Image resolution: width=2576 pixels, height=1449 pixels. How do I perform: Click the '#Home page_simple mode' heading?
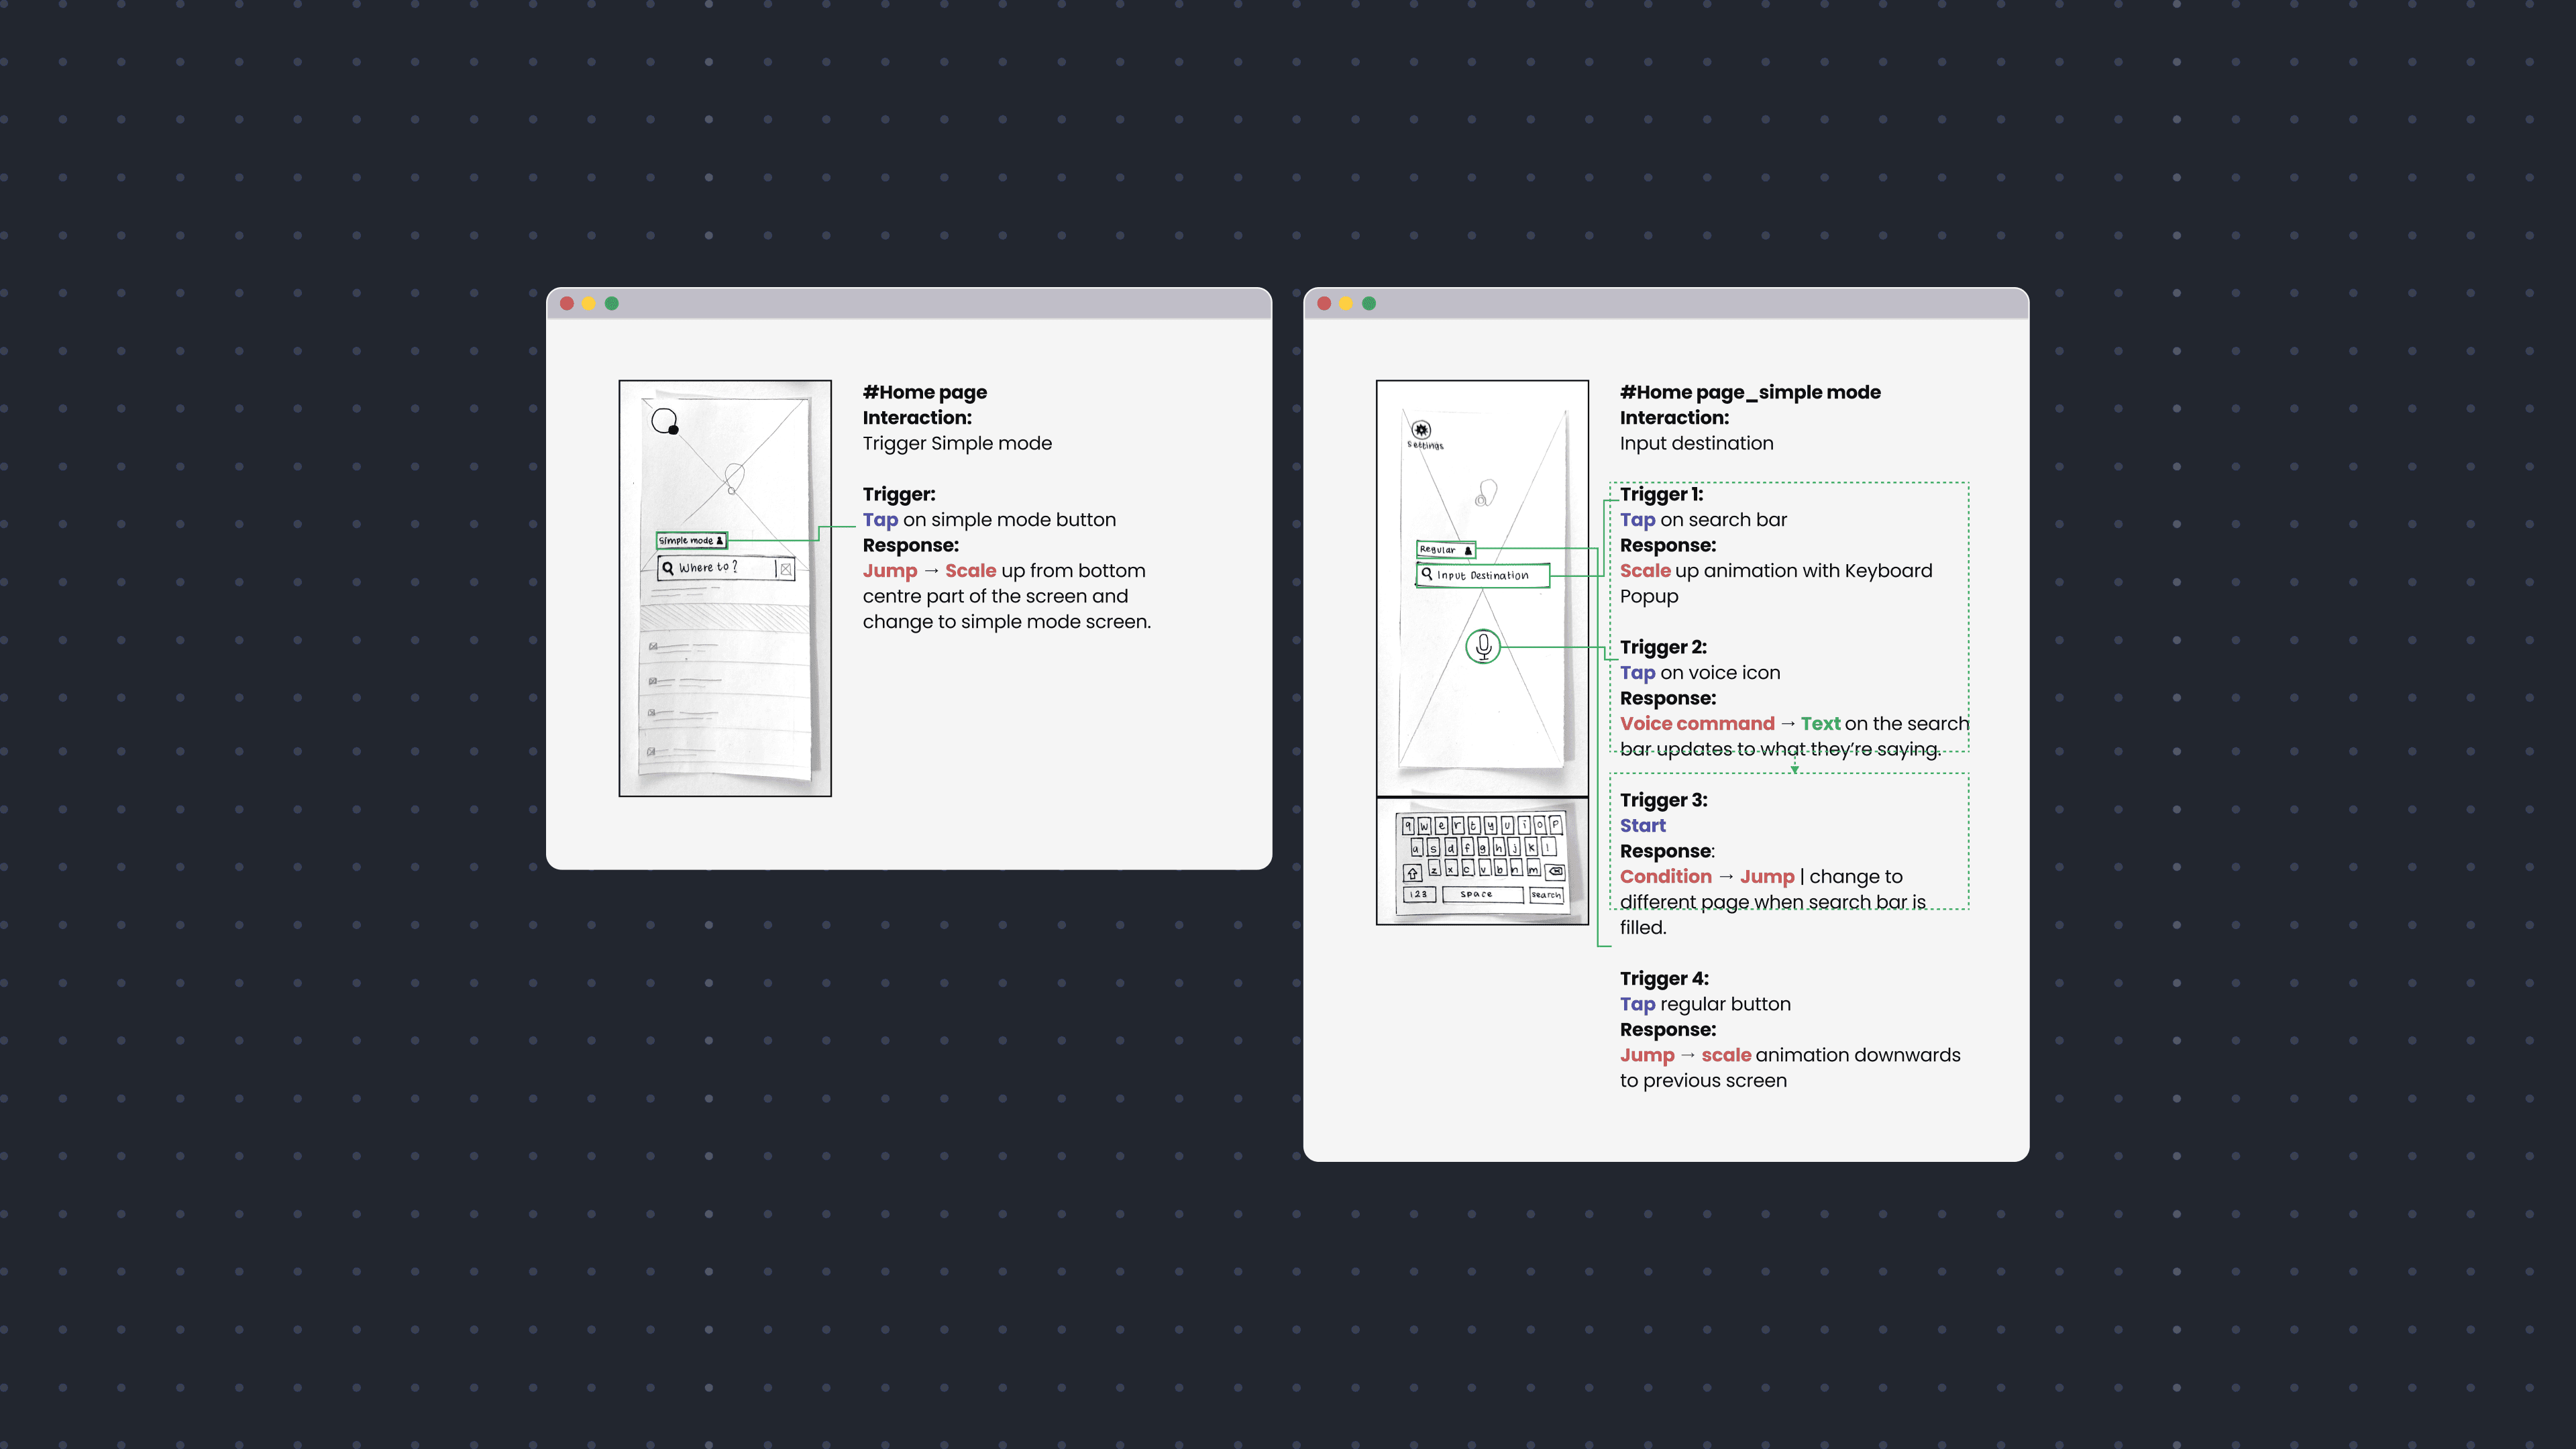pos(1750,392)
